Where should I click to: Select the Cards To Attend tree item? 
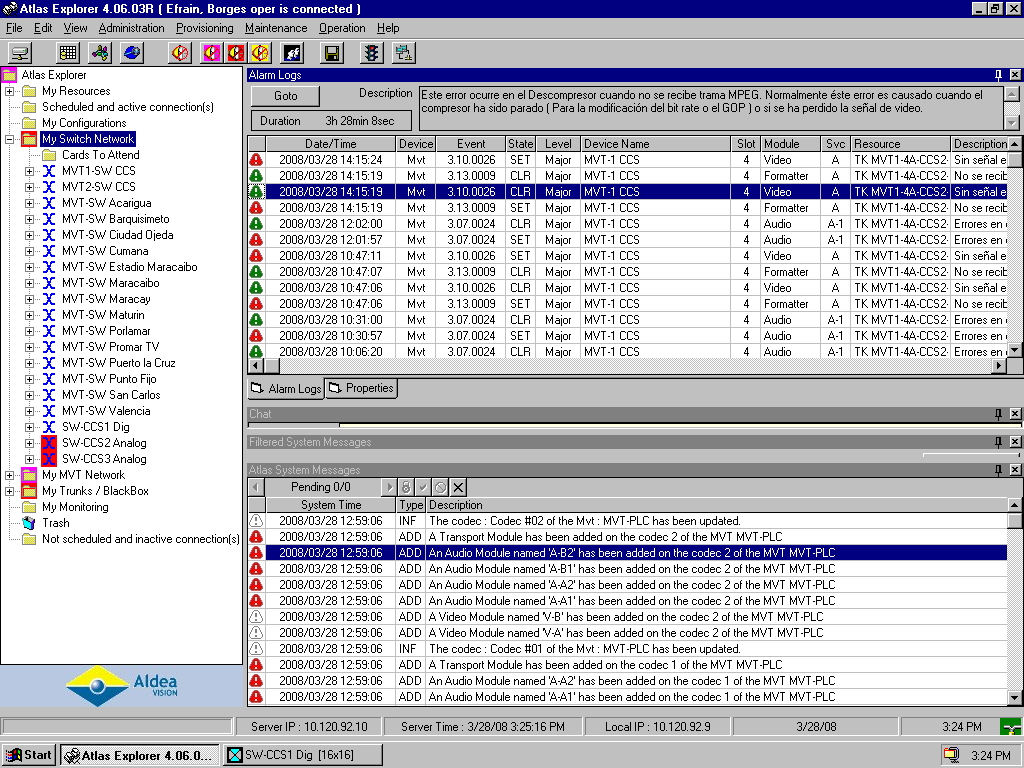click(x=101, y=155)
